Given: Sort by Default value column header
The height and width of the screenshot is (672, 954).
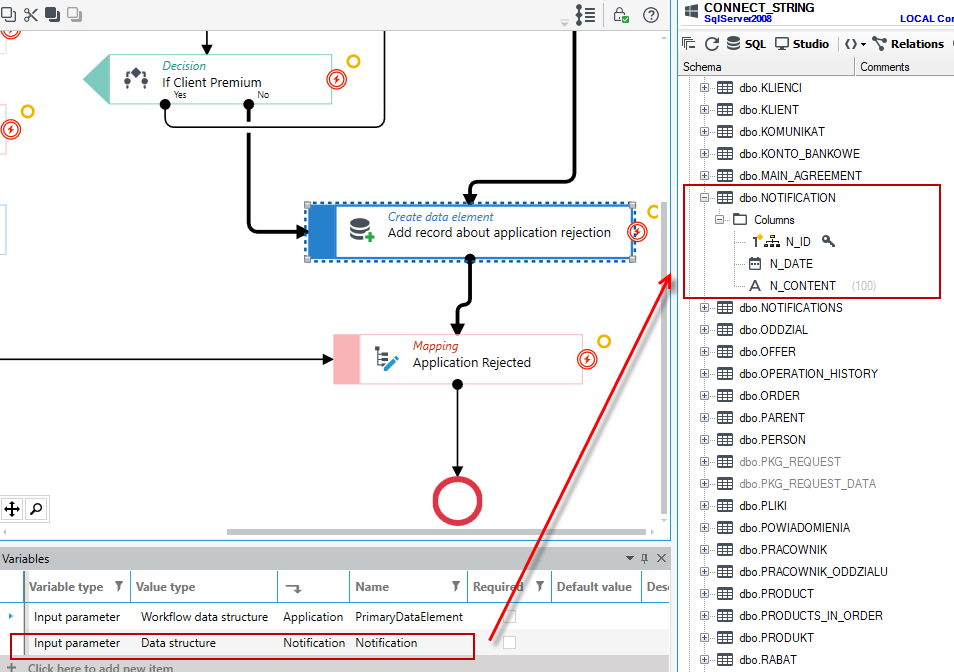Looking at the screenshot, I should pos(596,587).
